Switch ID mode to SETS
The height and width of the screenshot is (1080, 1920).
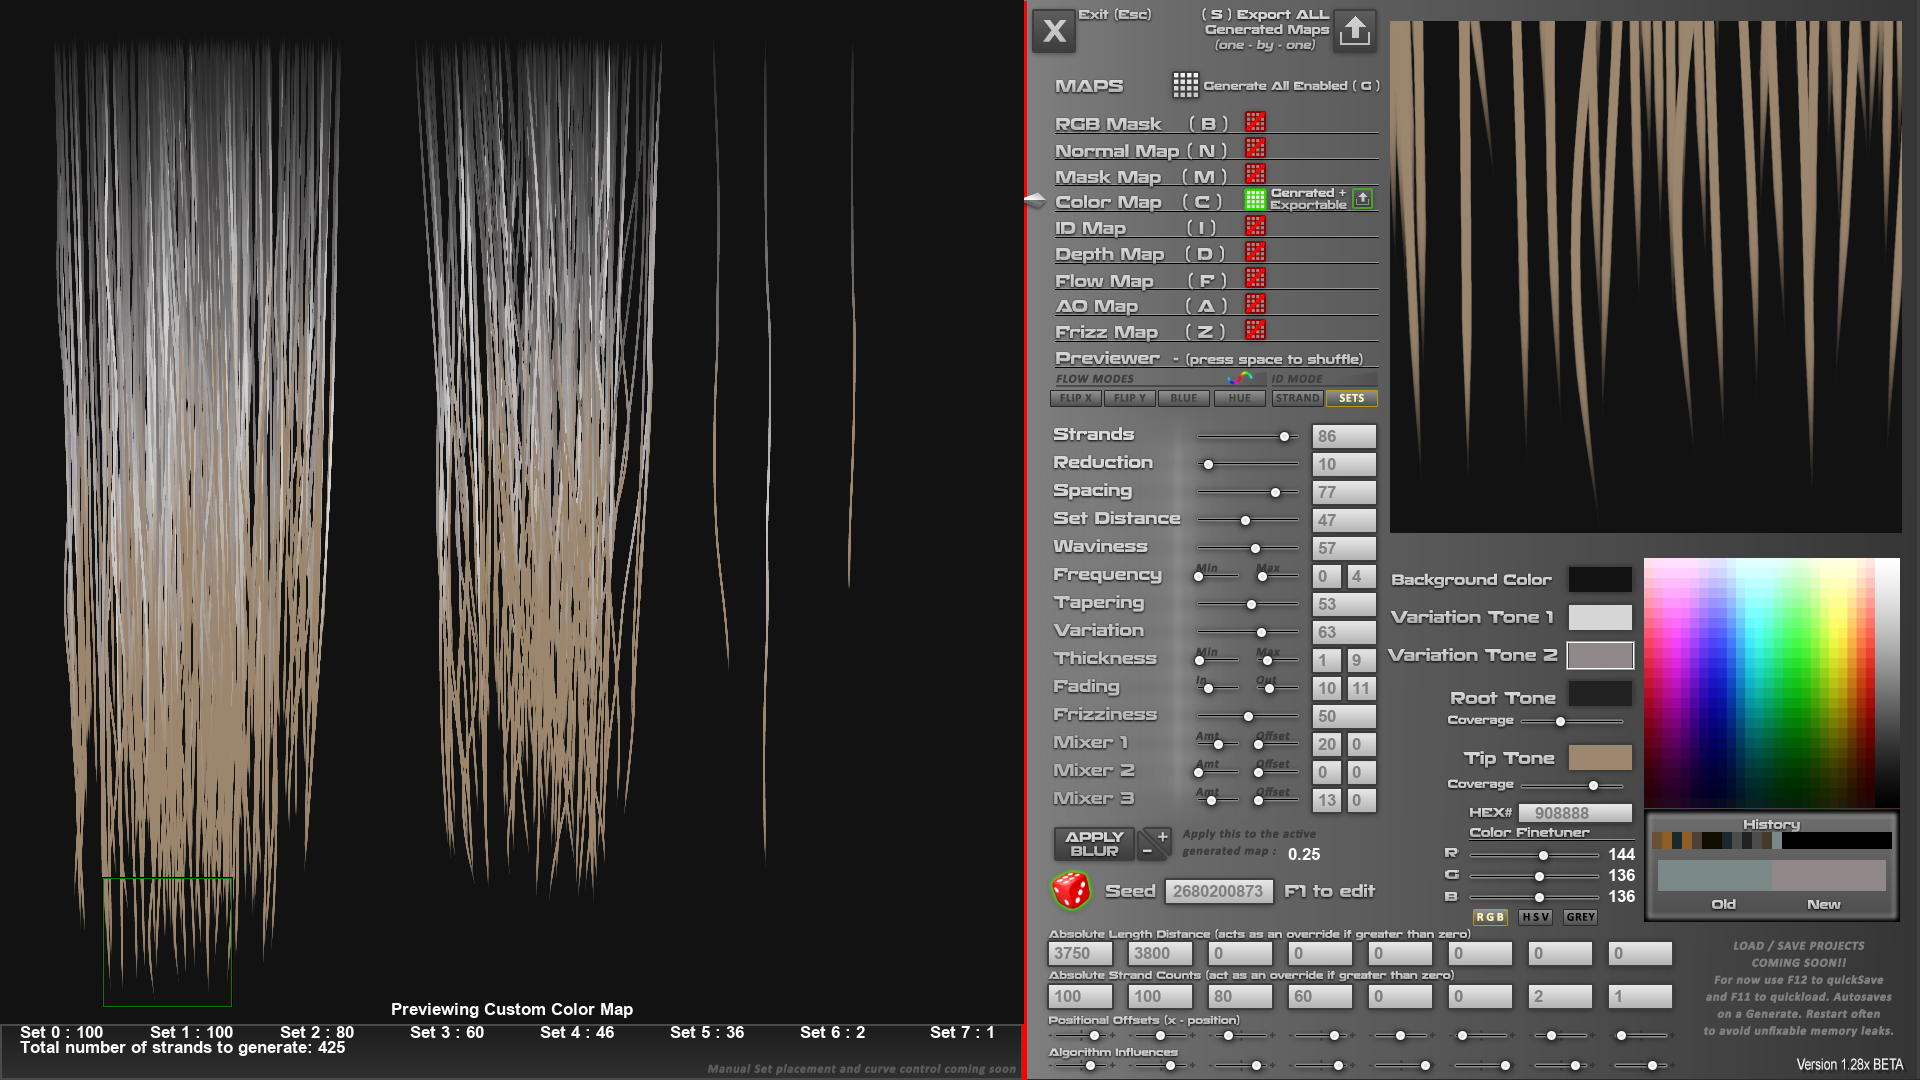click(x=1351, y=398)
